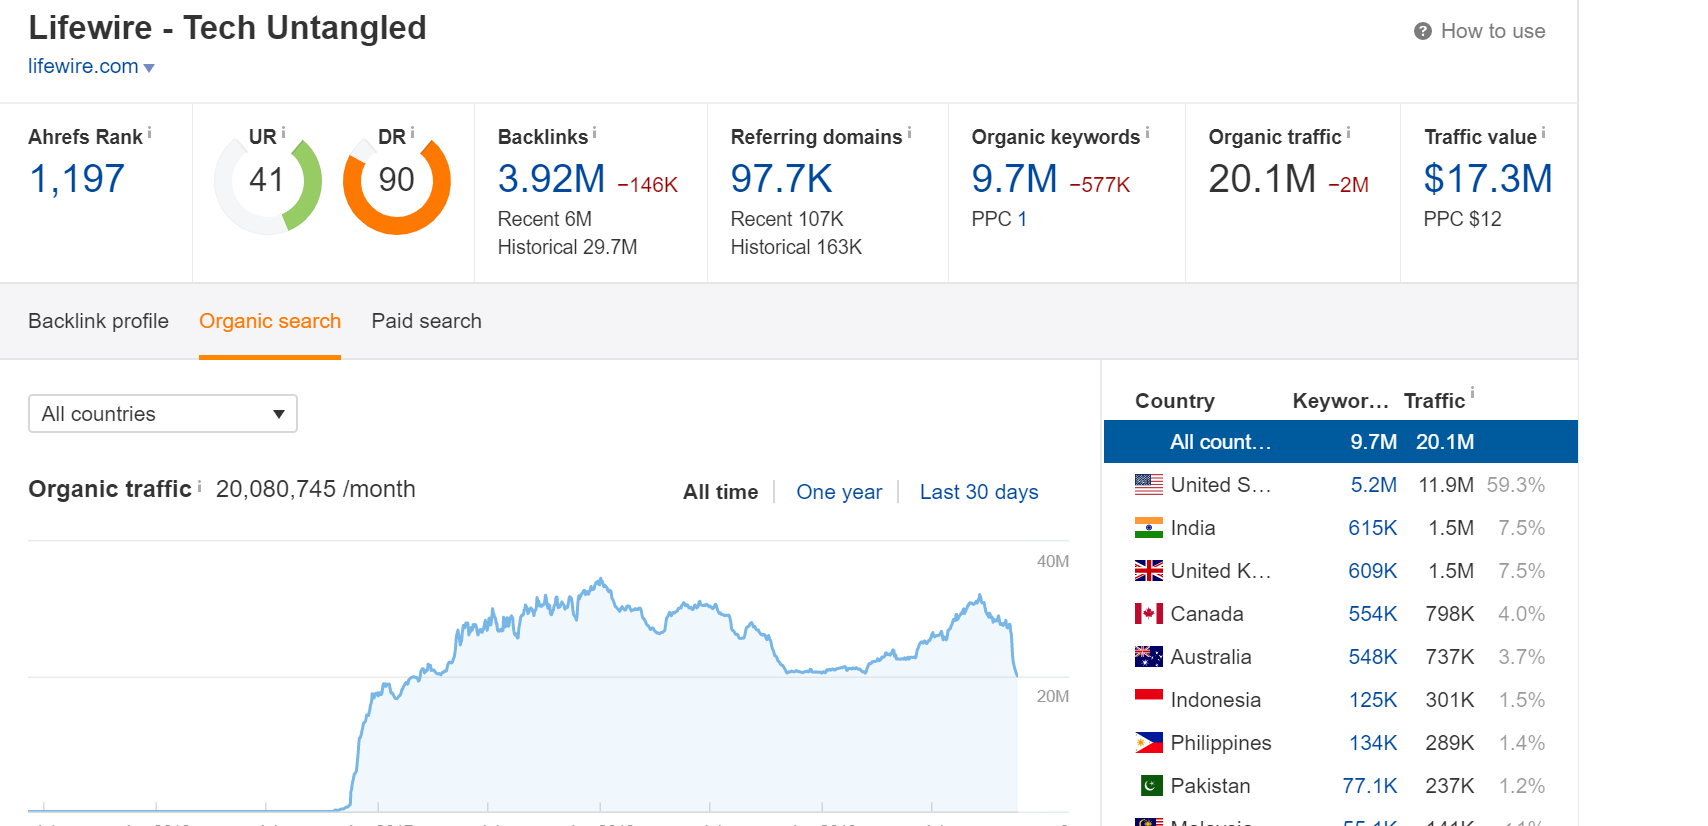1708x826 pixels.
Task: Select the Canada flag icon
Action: 1149,614
